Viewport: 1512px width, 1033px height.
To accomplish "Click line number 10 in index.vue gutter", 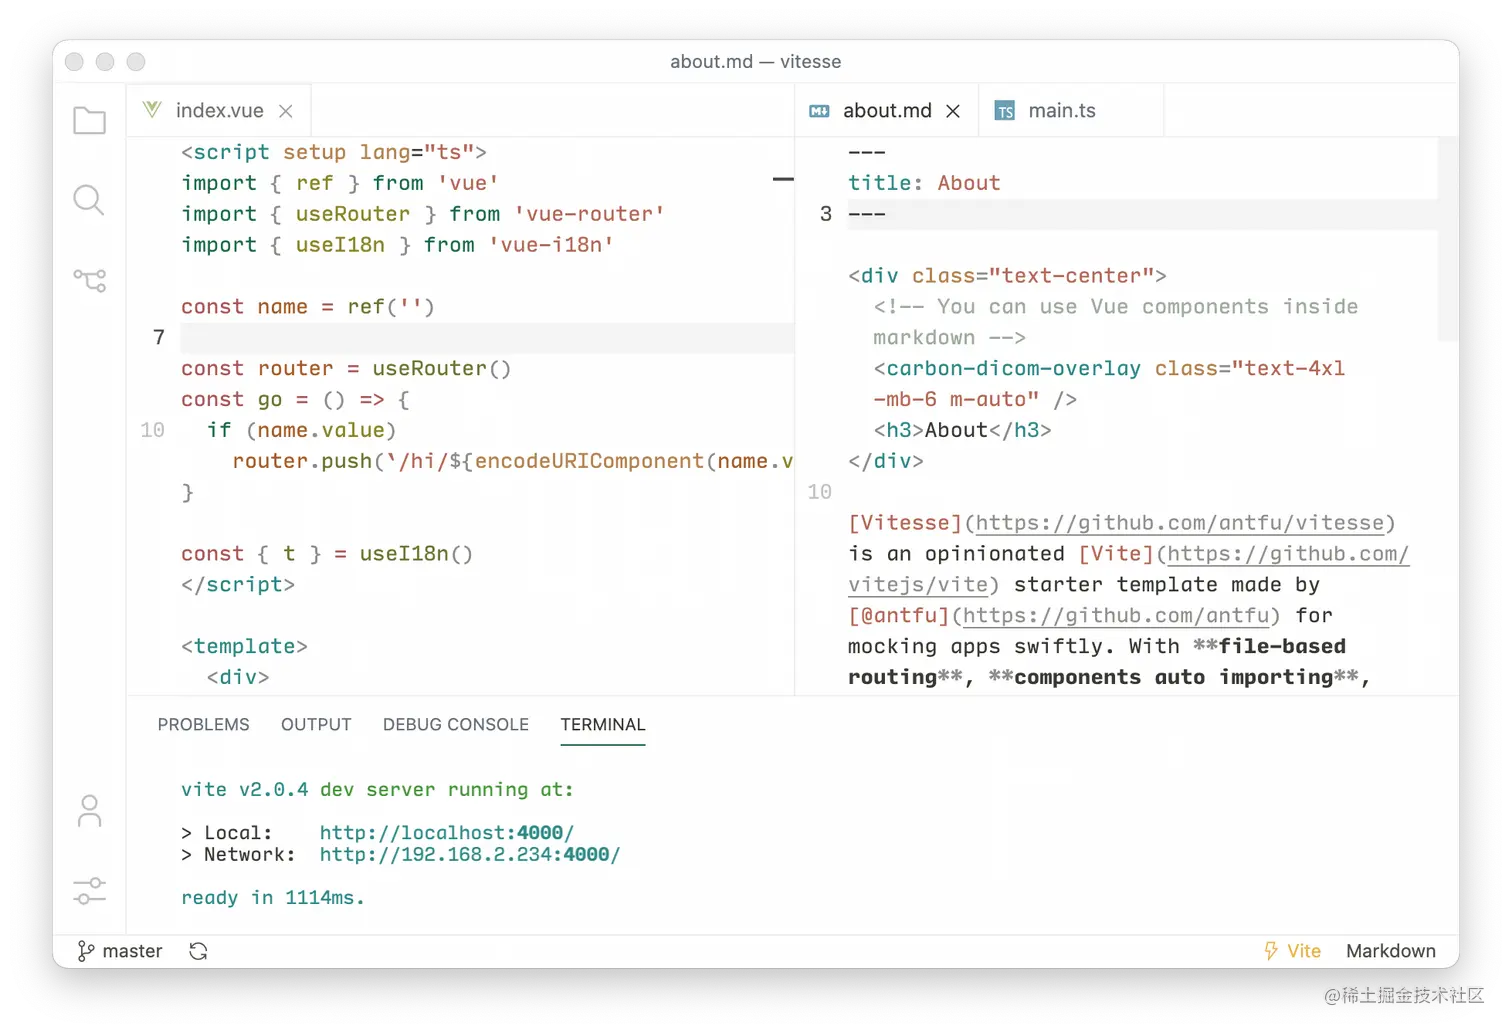I will tap(152, 430).
